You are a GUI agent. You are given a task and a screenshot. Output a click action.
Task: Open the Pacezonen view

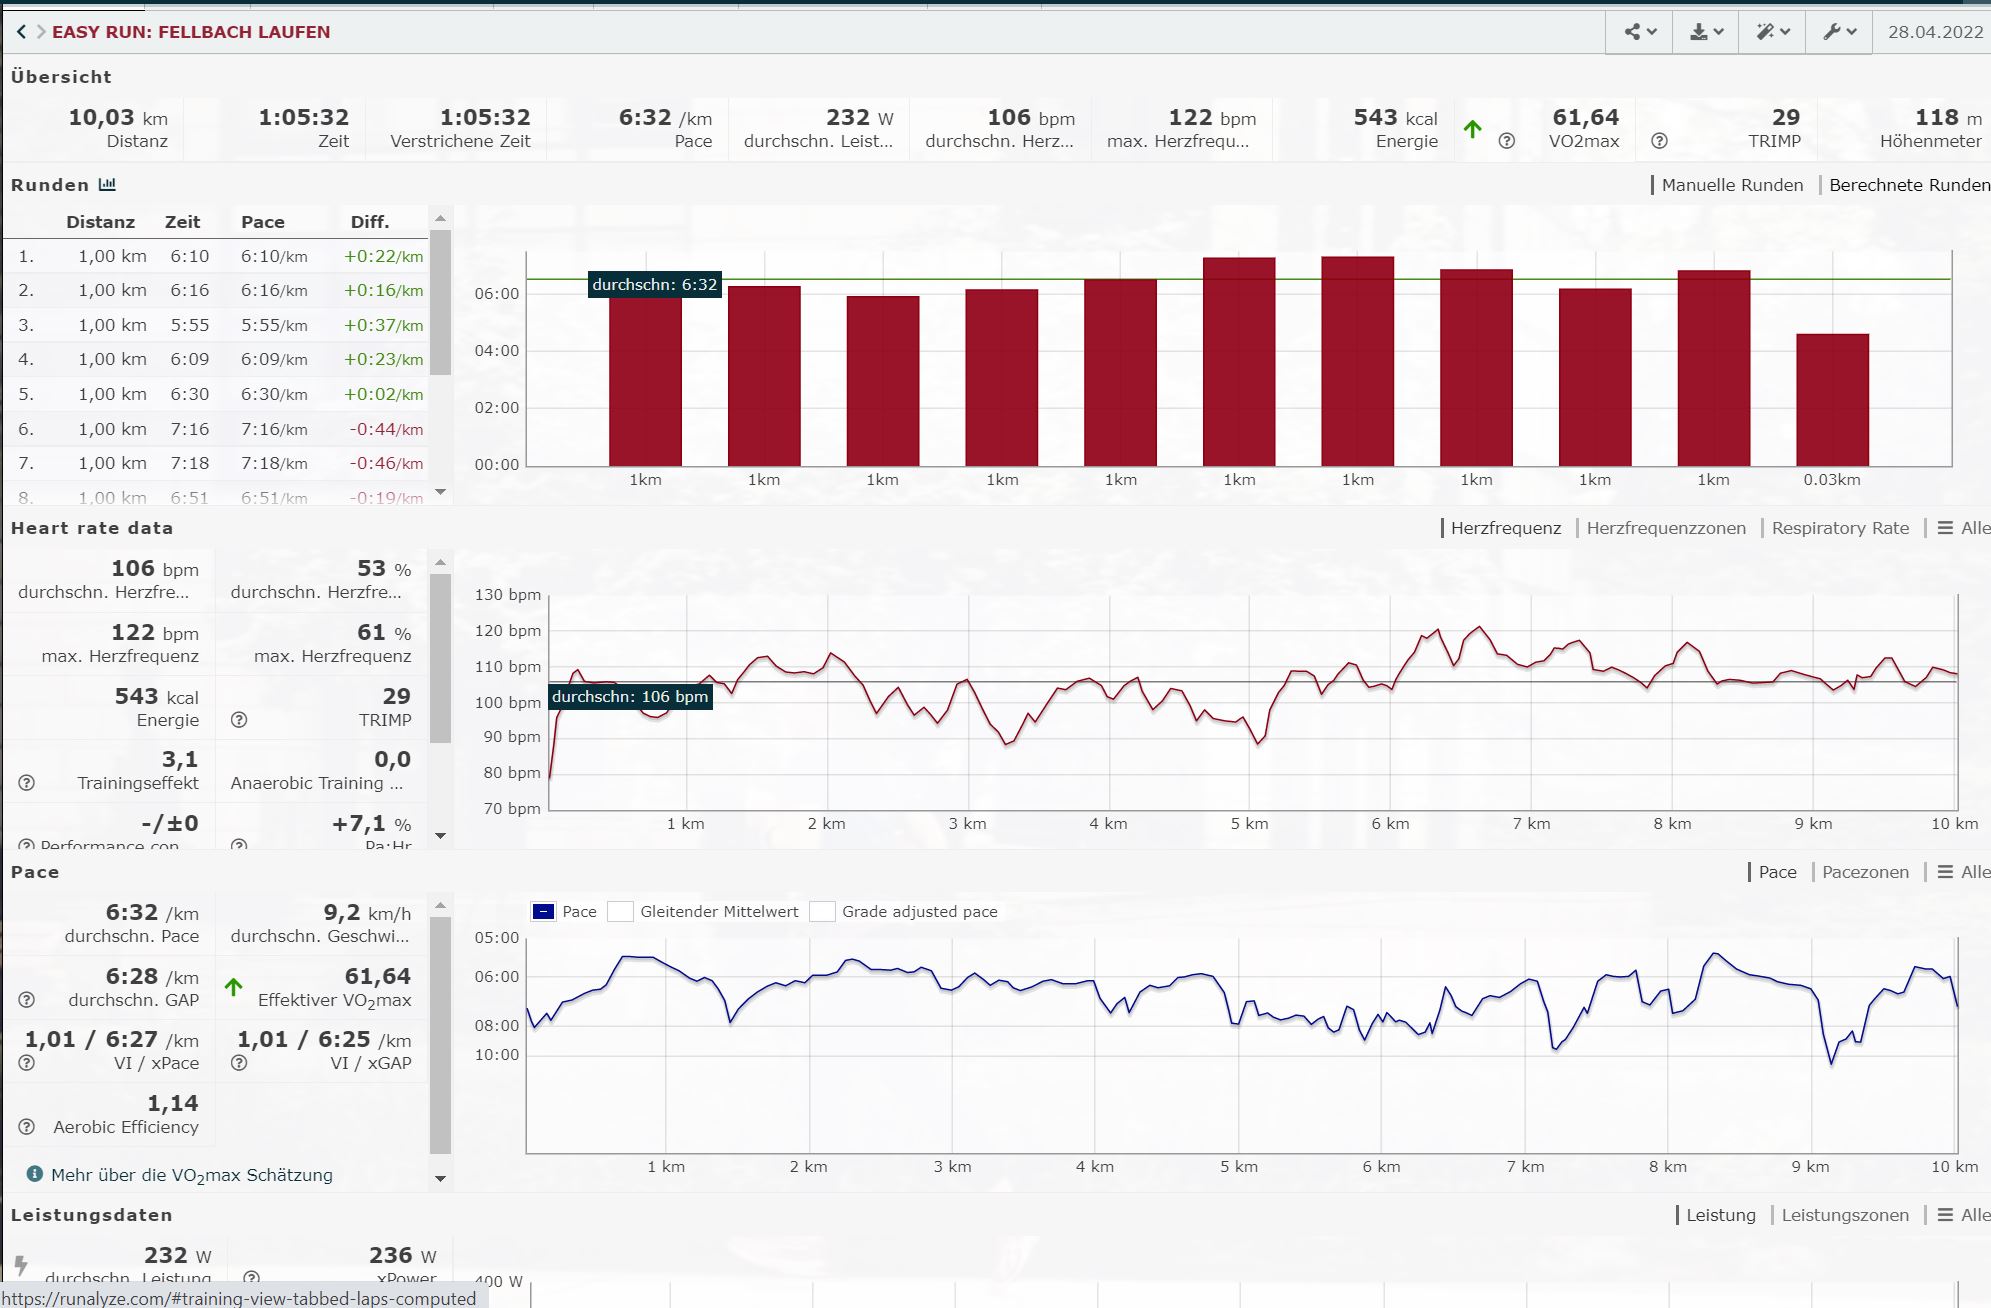(1864, 872)
